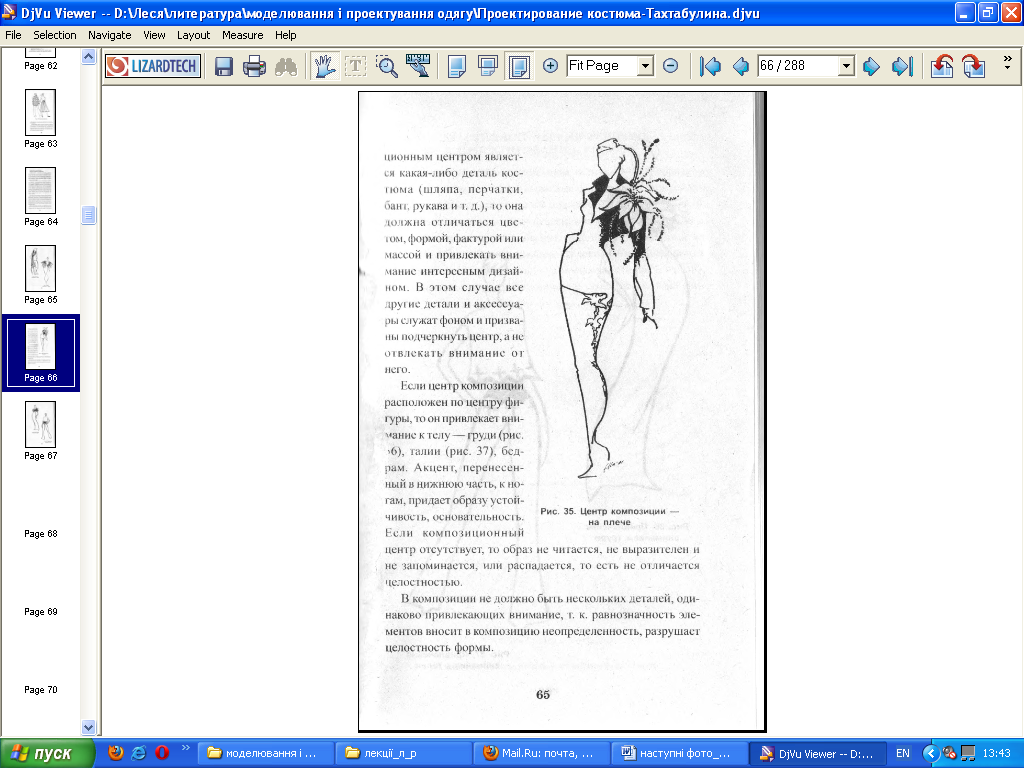Image resolution: width=1024 pixels, height=768 pixels.
Task: Rotate page clockwise icon
Action: pos(973,66)
